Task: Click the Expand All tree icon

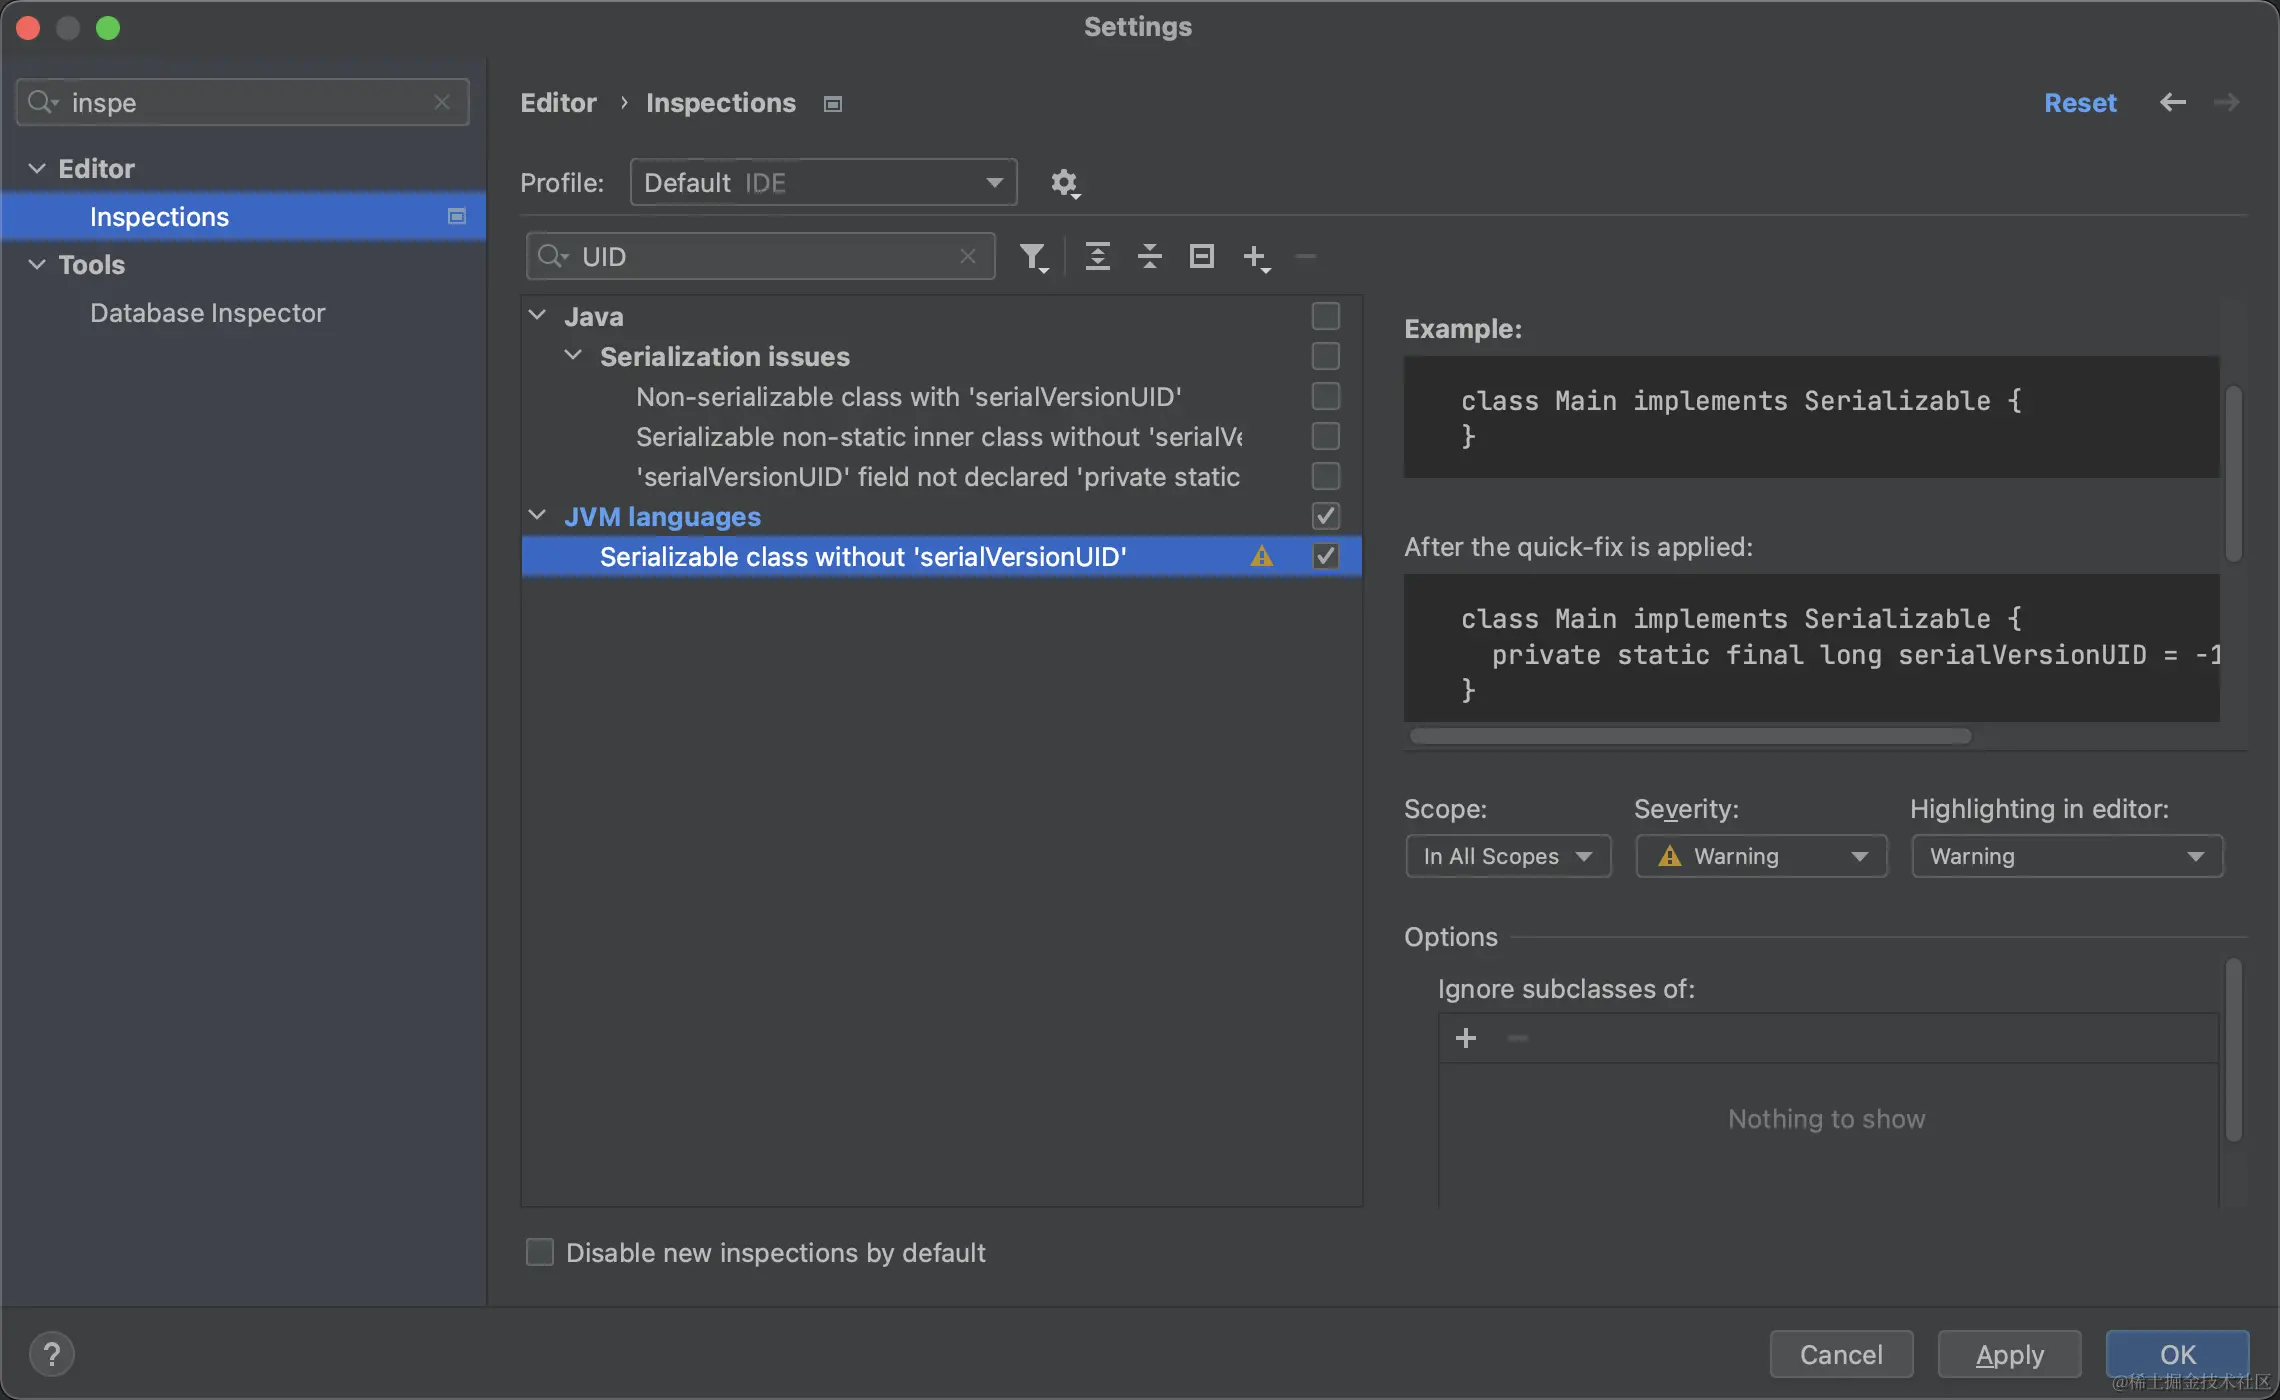Action: click(1097, 257)
